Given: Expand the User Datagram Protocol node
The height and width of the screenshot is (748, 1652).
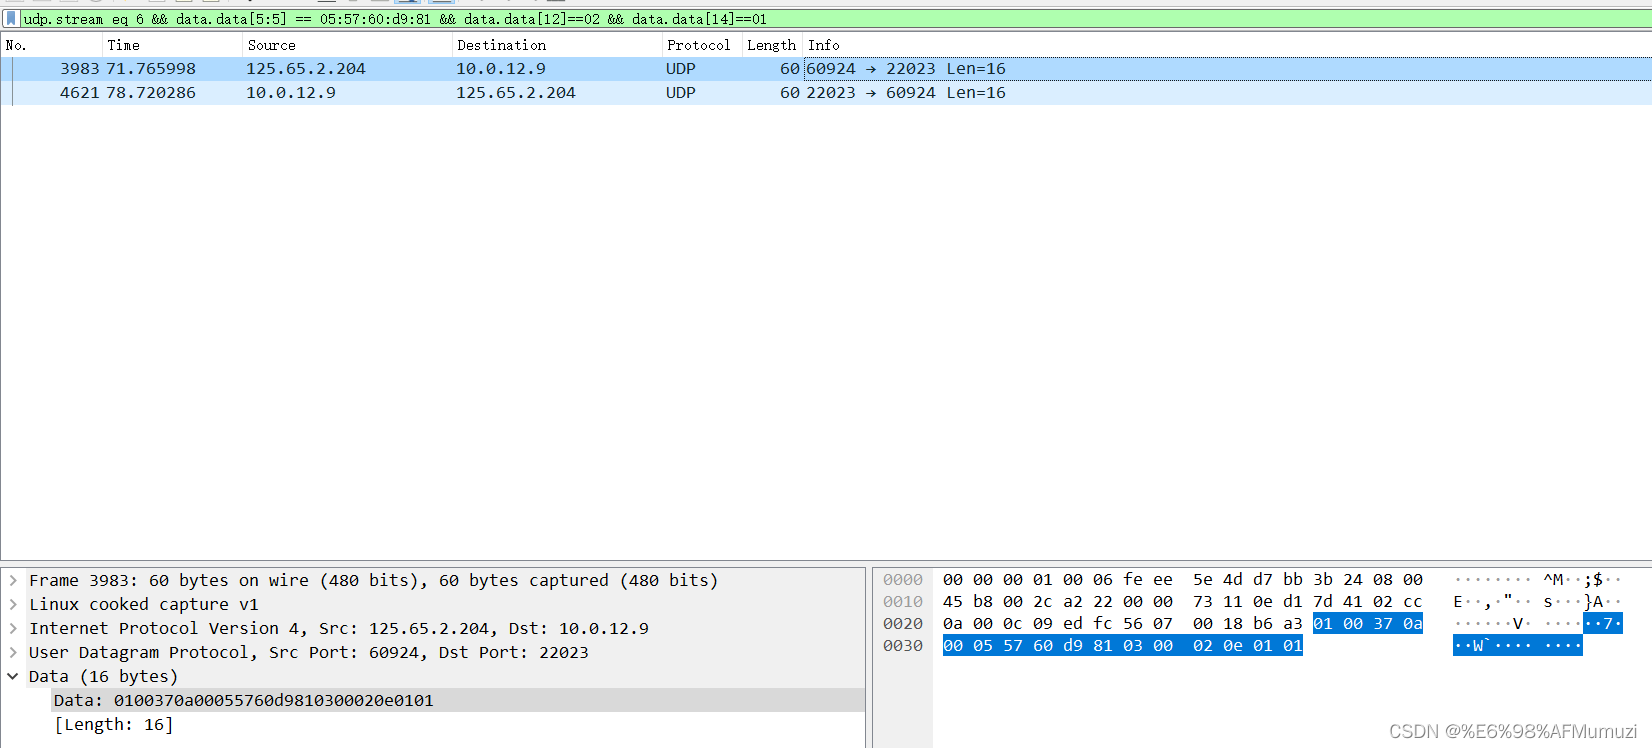Looking at the screenshot, I should coord(13,652).
